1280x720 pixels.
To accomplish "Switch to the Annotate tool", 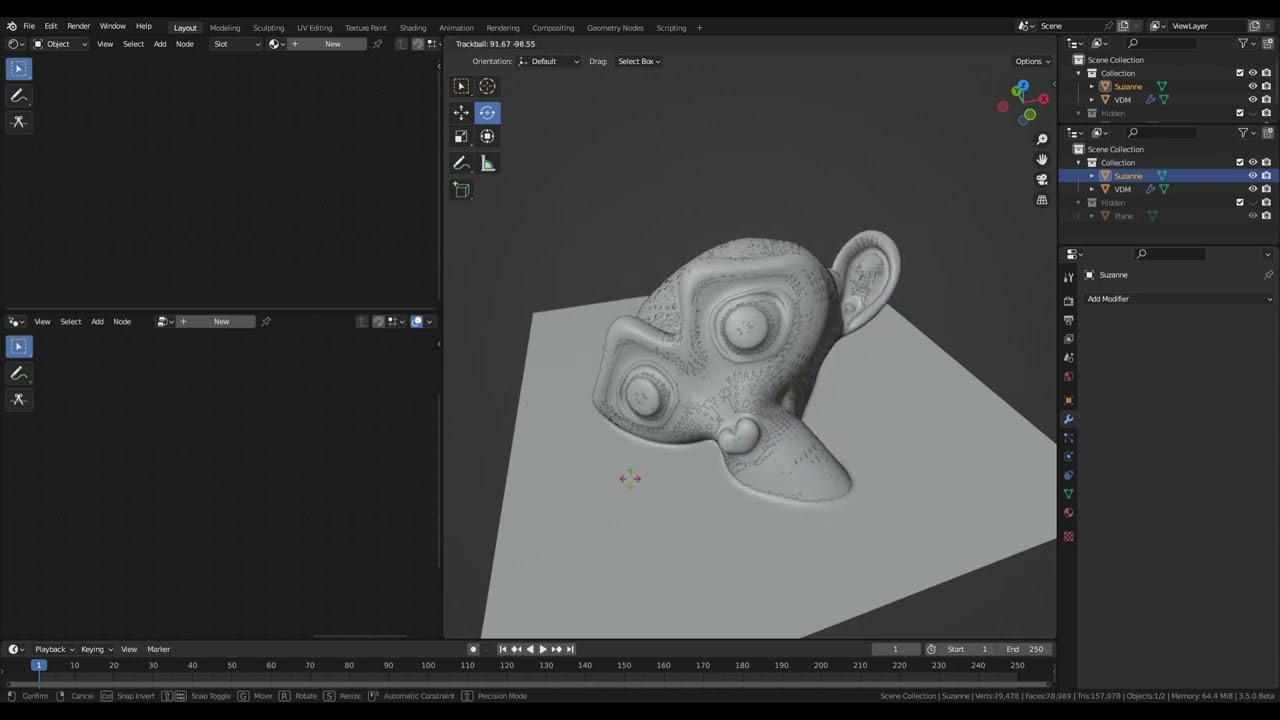I will [x=461, y=162].
